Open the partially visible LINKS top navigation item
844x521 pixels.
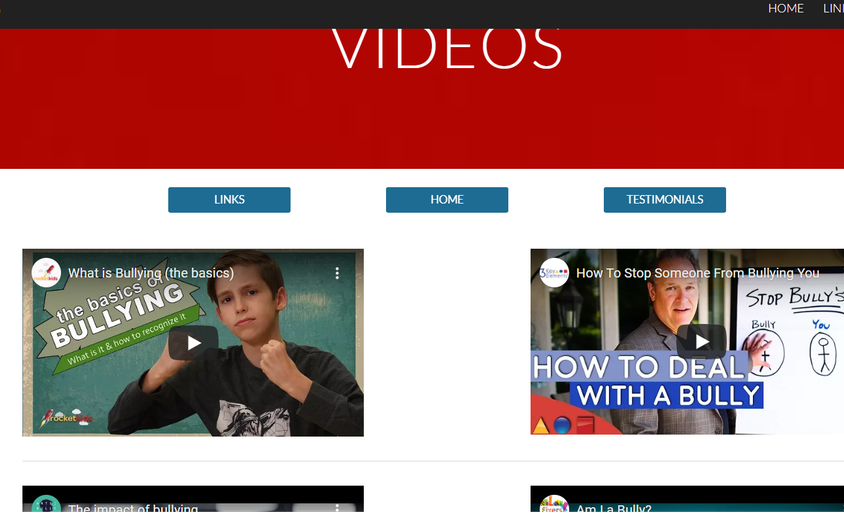pos(833,8)
